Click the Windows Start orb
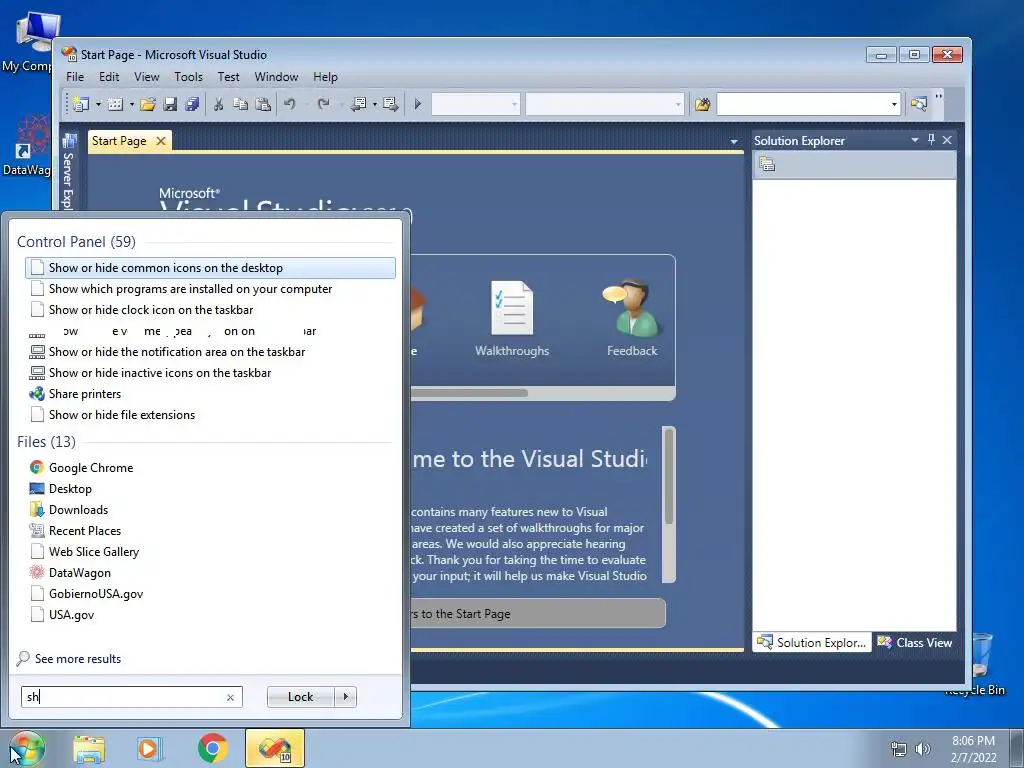Screen dimensions: 1024x768 [x=27, y=748]
